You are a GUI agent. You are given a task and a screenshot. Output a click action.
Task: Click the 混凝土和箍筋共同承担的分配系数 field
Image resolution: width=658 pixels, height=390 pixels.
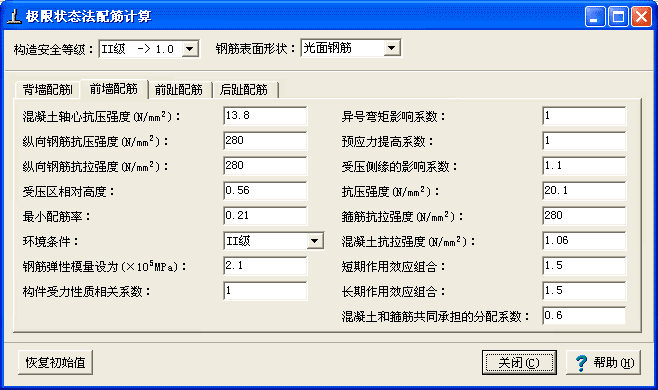click(584, 316)
